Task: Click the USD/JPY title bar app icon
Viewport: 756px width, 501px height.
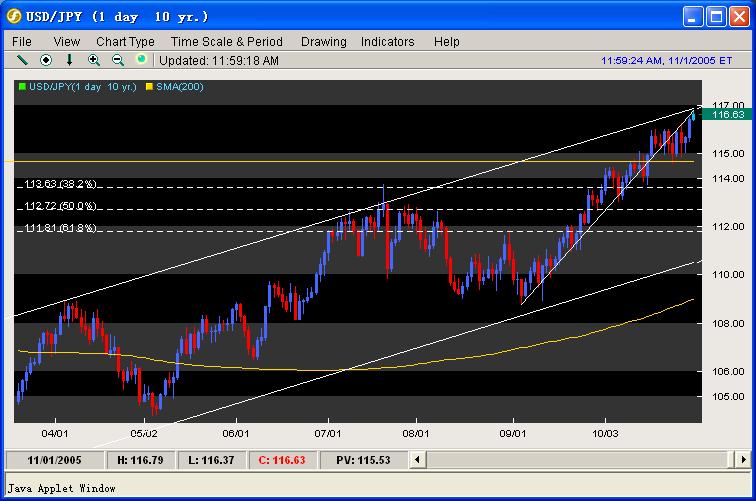Action: pos(14,16)
